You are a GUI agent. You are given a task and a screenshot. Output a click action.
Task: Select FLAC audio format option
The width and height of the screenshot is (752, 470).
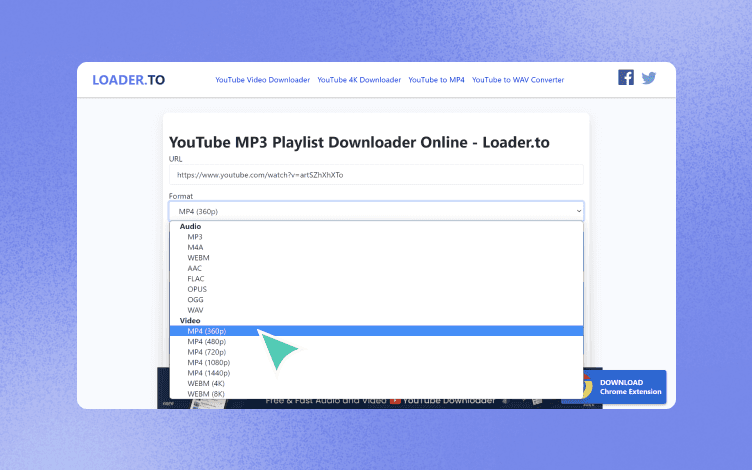[x=376, y=279]
